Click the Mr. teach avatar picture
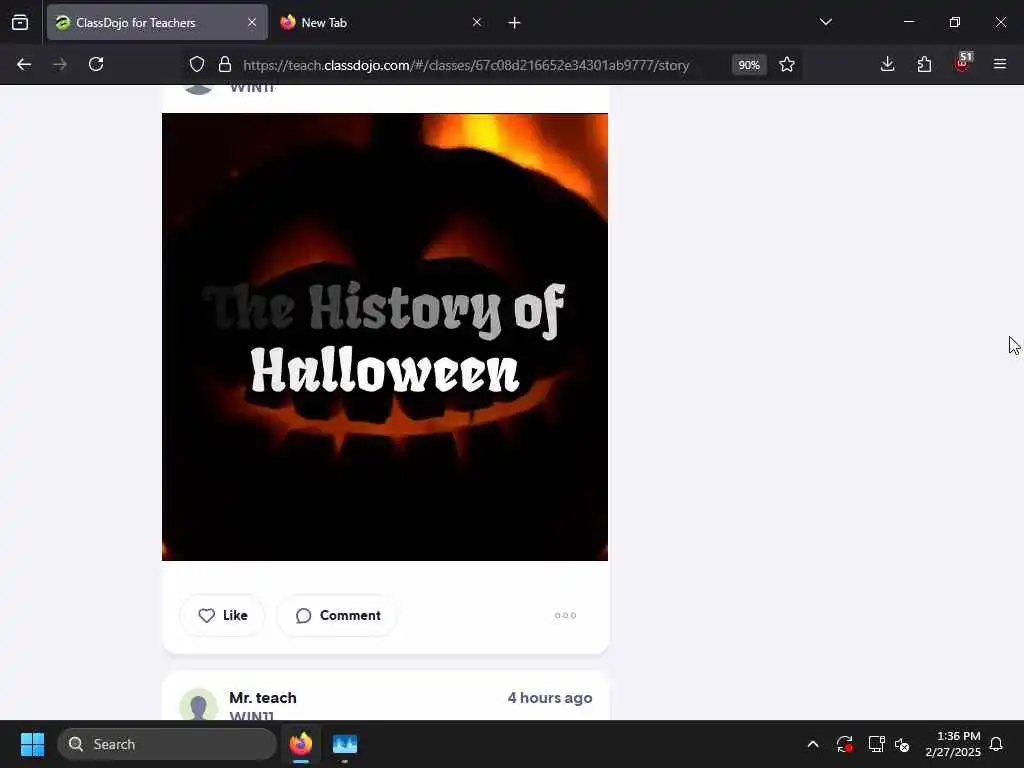 click(198, 704)
